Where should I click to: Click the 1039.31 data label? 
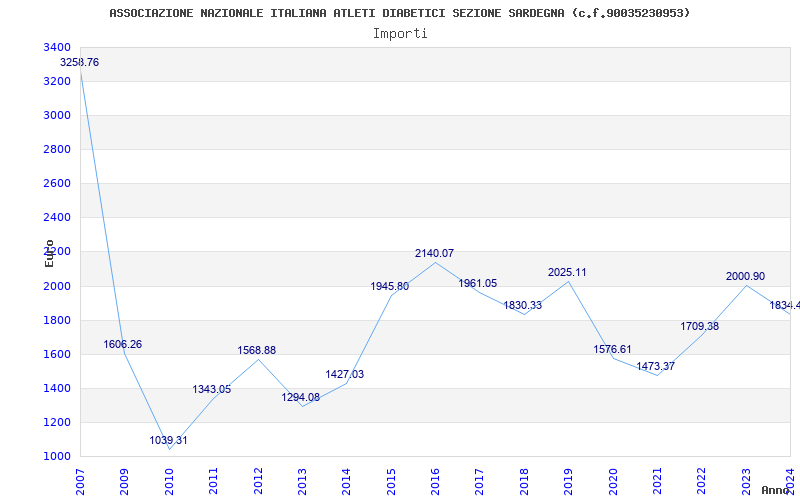(168, 440)
